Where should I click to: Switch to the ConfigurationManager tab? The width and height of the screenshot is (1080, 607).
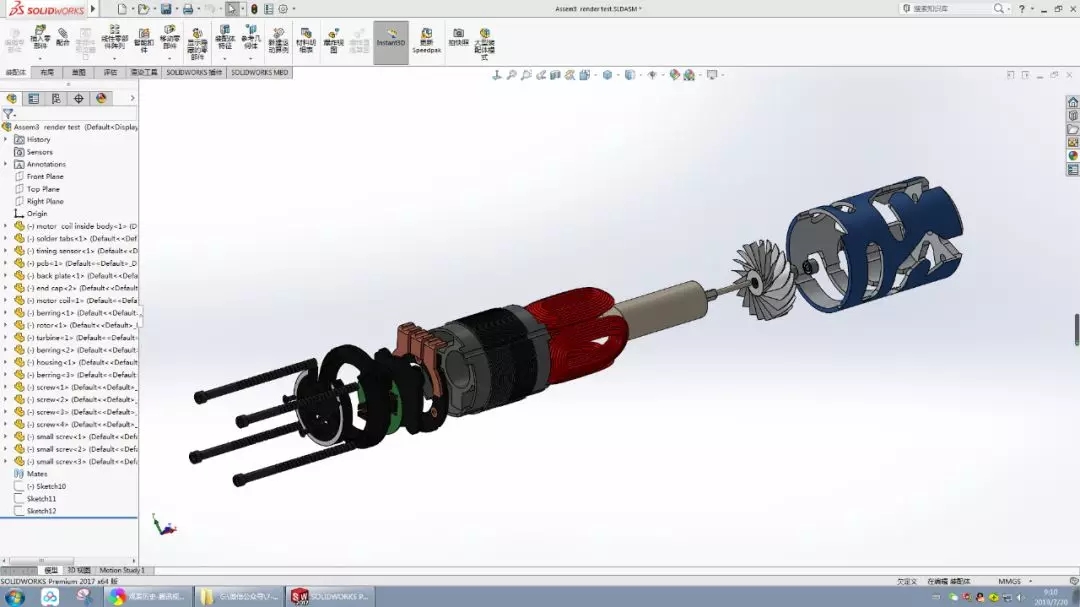[x=56, y=99]
